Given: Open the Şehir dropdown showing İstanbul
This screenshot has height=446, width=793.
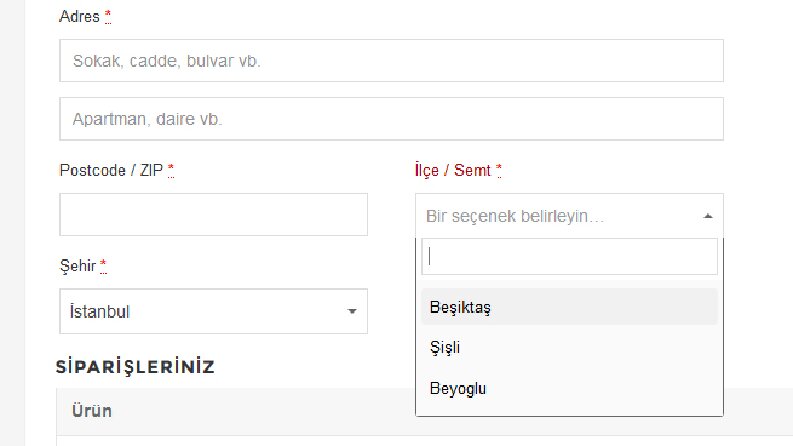Looking at the screenshot, I should [x=213, y=311].
